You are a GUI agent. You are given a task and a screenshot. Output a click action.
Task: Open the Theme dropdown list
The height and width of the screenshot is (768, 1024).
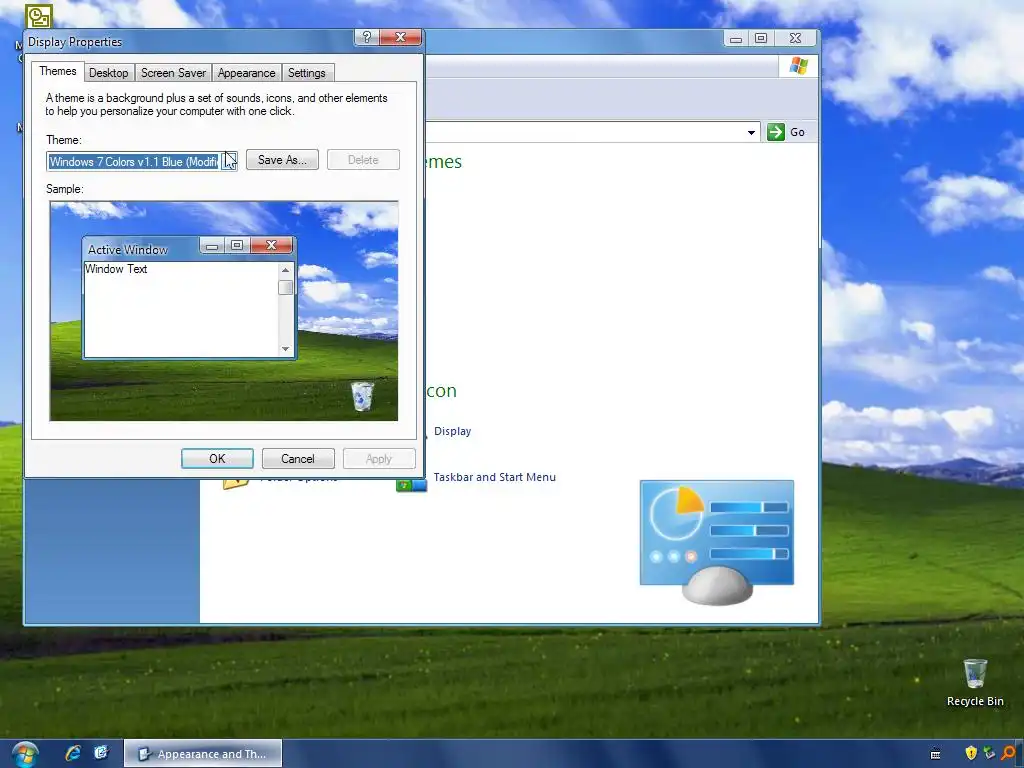[x=229, y=161]
